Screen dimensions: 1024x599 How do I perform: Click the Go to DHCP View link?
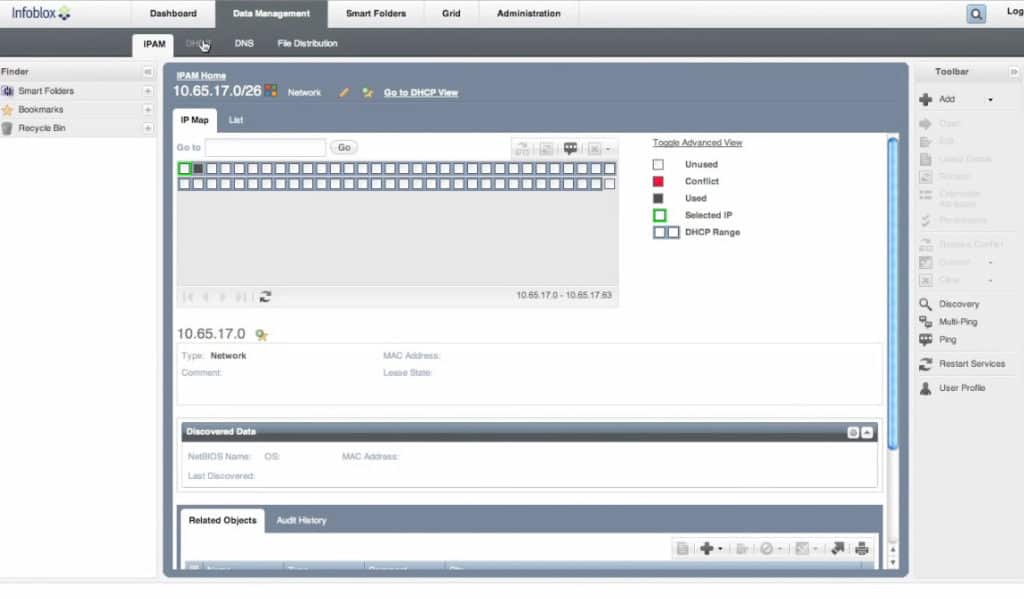click(421, 93)
